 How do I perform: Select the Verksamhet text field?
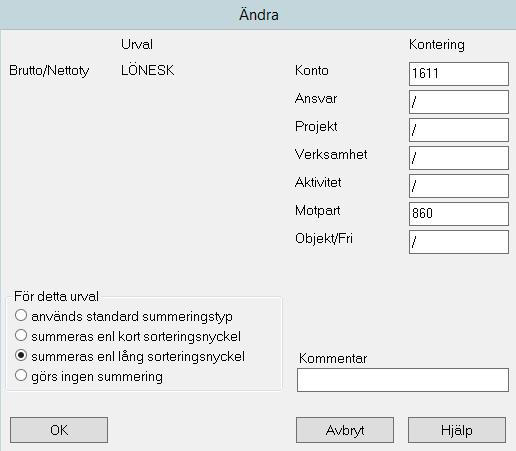point(459,158)
